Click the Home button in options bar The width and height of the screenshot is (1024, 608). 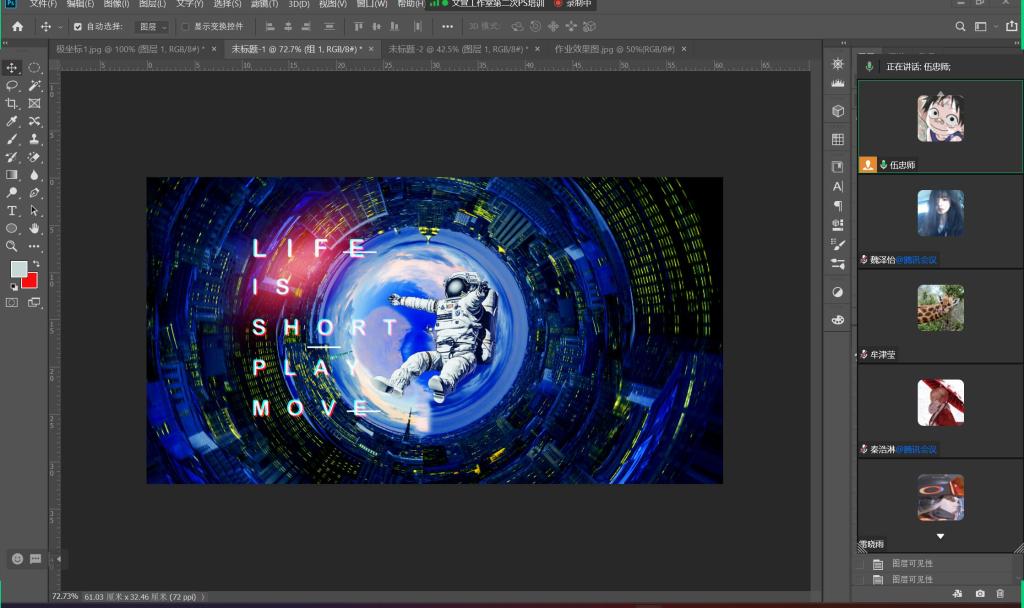(17, 27)
